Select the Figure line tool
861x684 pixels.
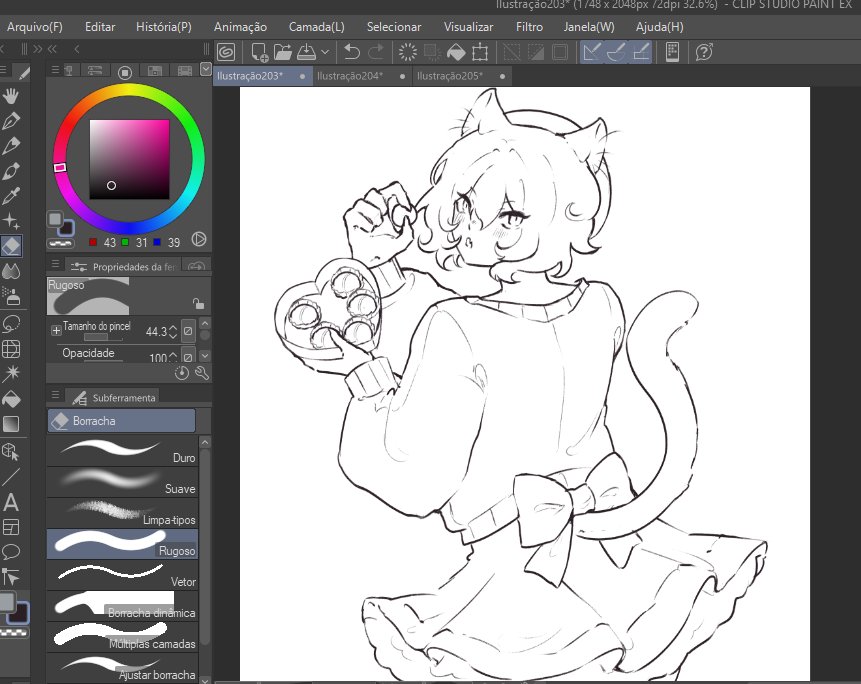[x=10, y=477]
